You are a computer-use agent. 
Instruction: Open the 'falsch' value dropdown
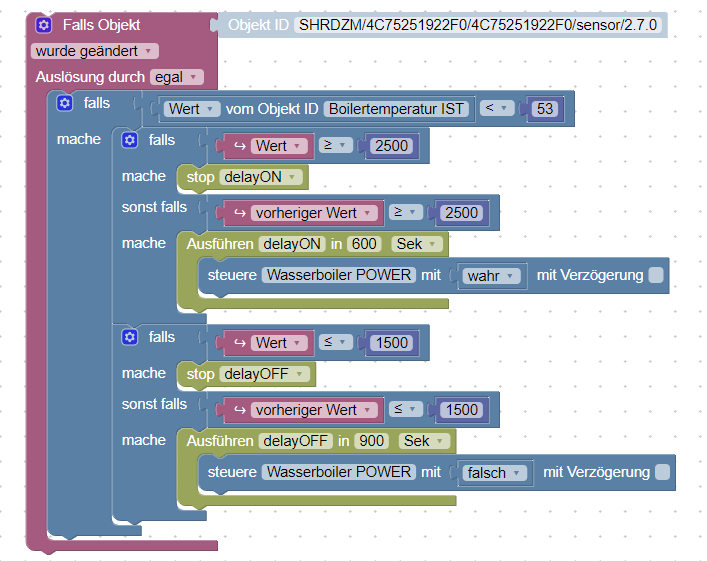click(495, 473)
